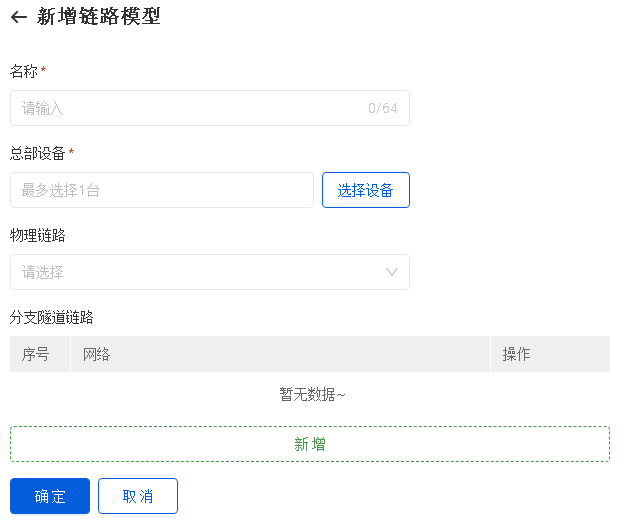Click the 名称 field label
633x527 pixels.
(24, 71)
